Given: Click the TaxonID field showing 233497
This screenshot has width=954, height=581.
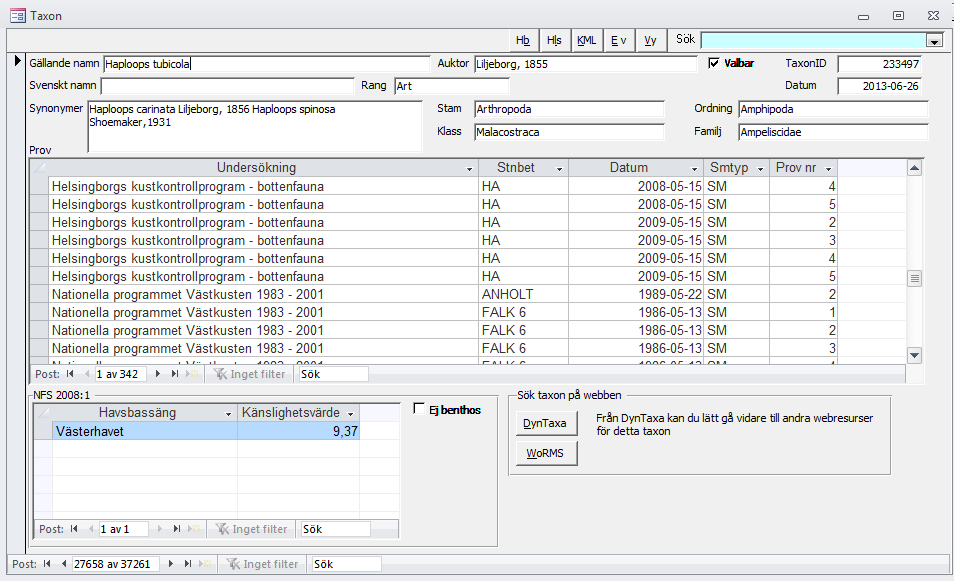Looking at the screenshot, I should coord(880,64).
